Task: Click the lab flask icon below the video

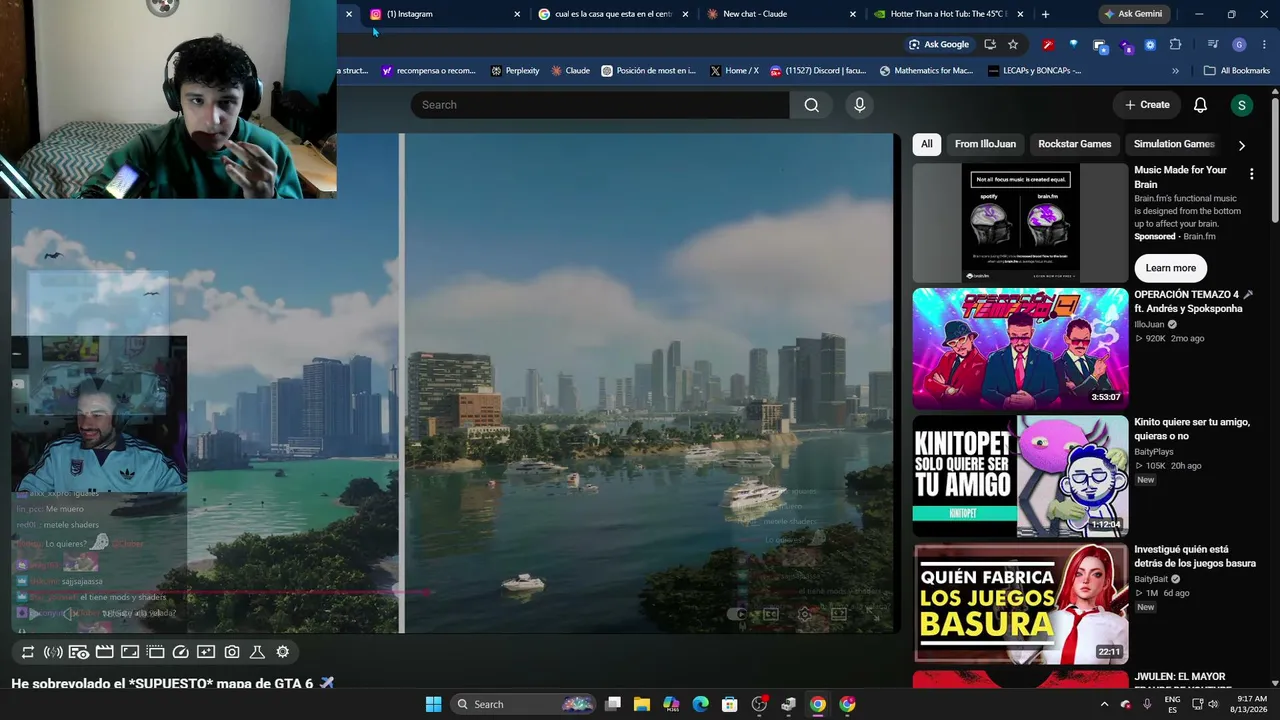Action: tap(257, 652)
